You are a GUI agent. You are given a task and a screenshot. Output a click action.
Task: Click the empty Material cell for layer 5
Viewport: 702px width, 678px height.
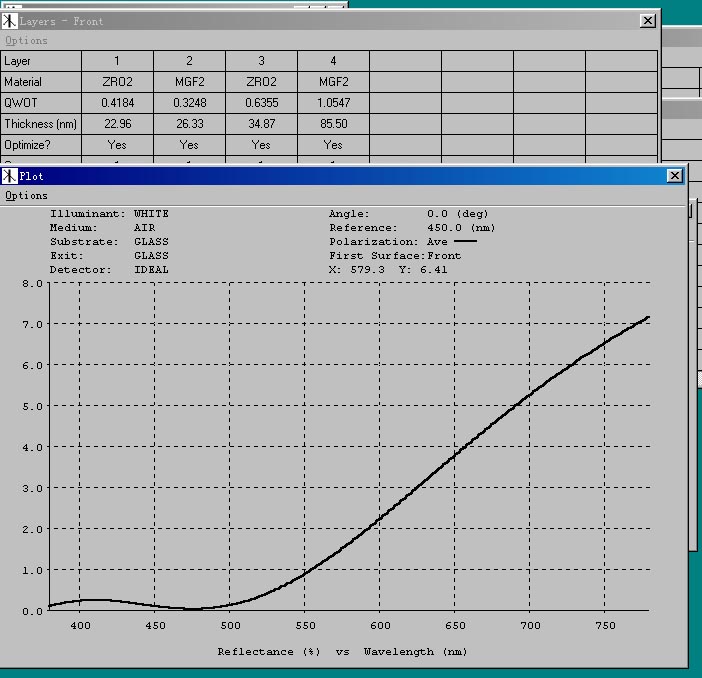(x=406, y=82)
